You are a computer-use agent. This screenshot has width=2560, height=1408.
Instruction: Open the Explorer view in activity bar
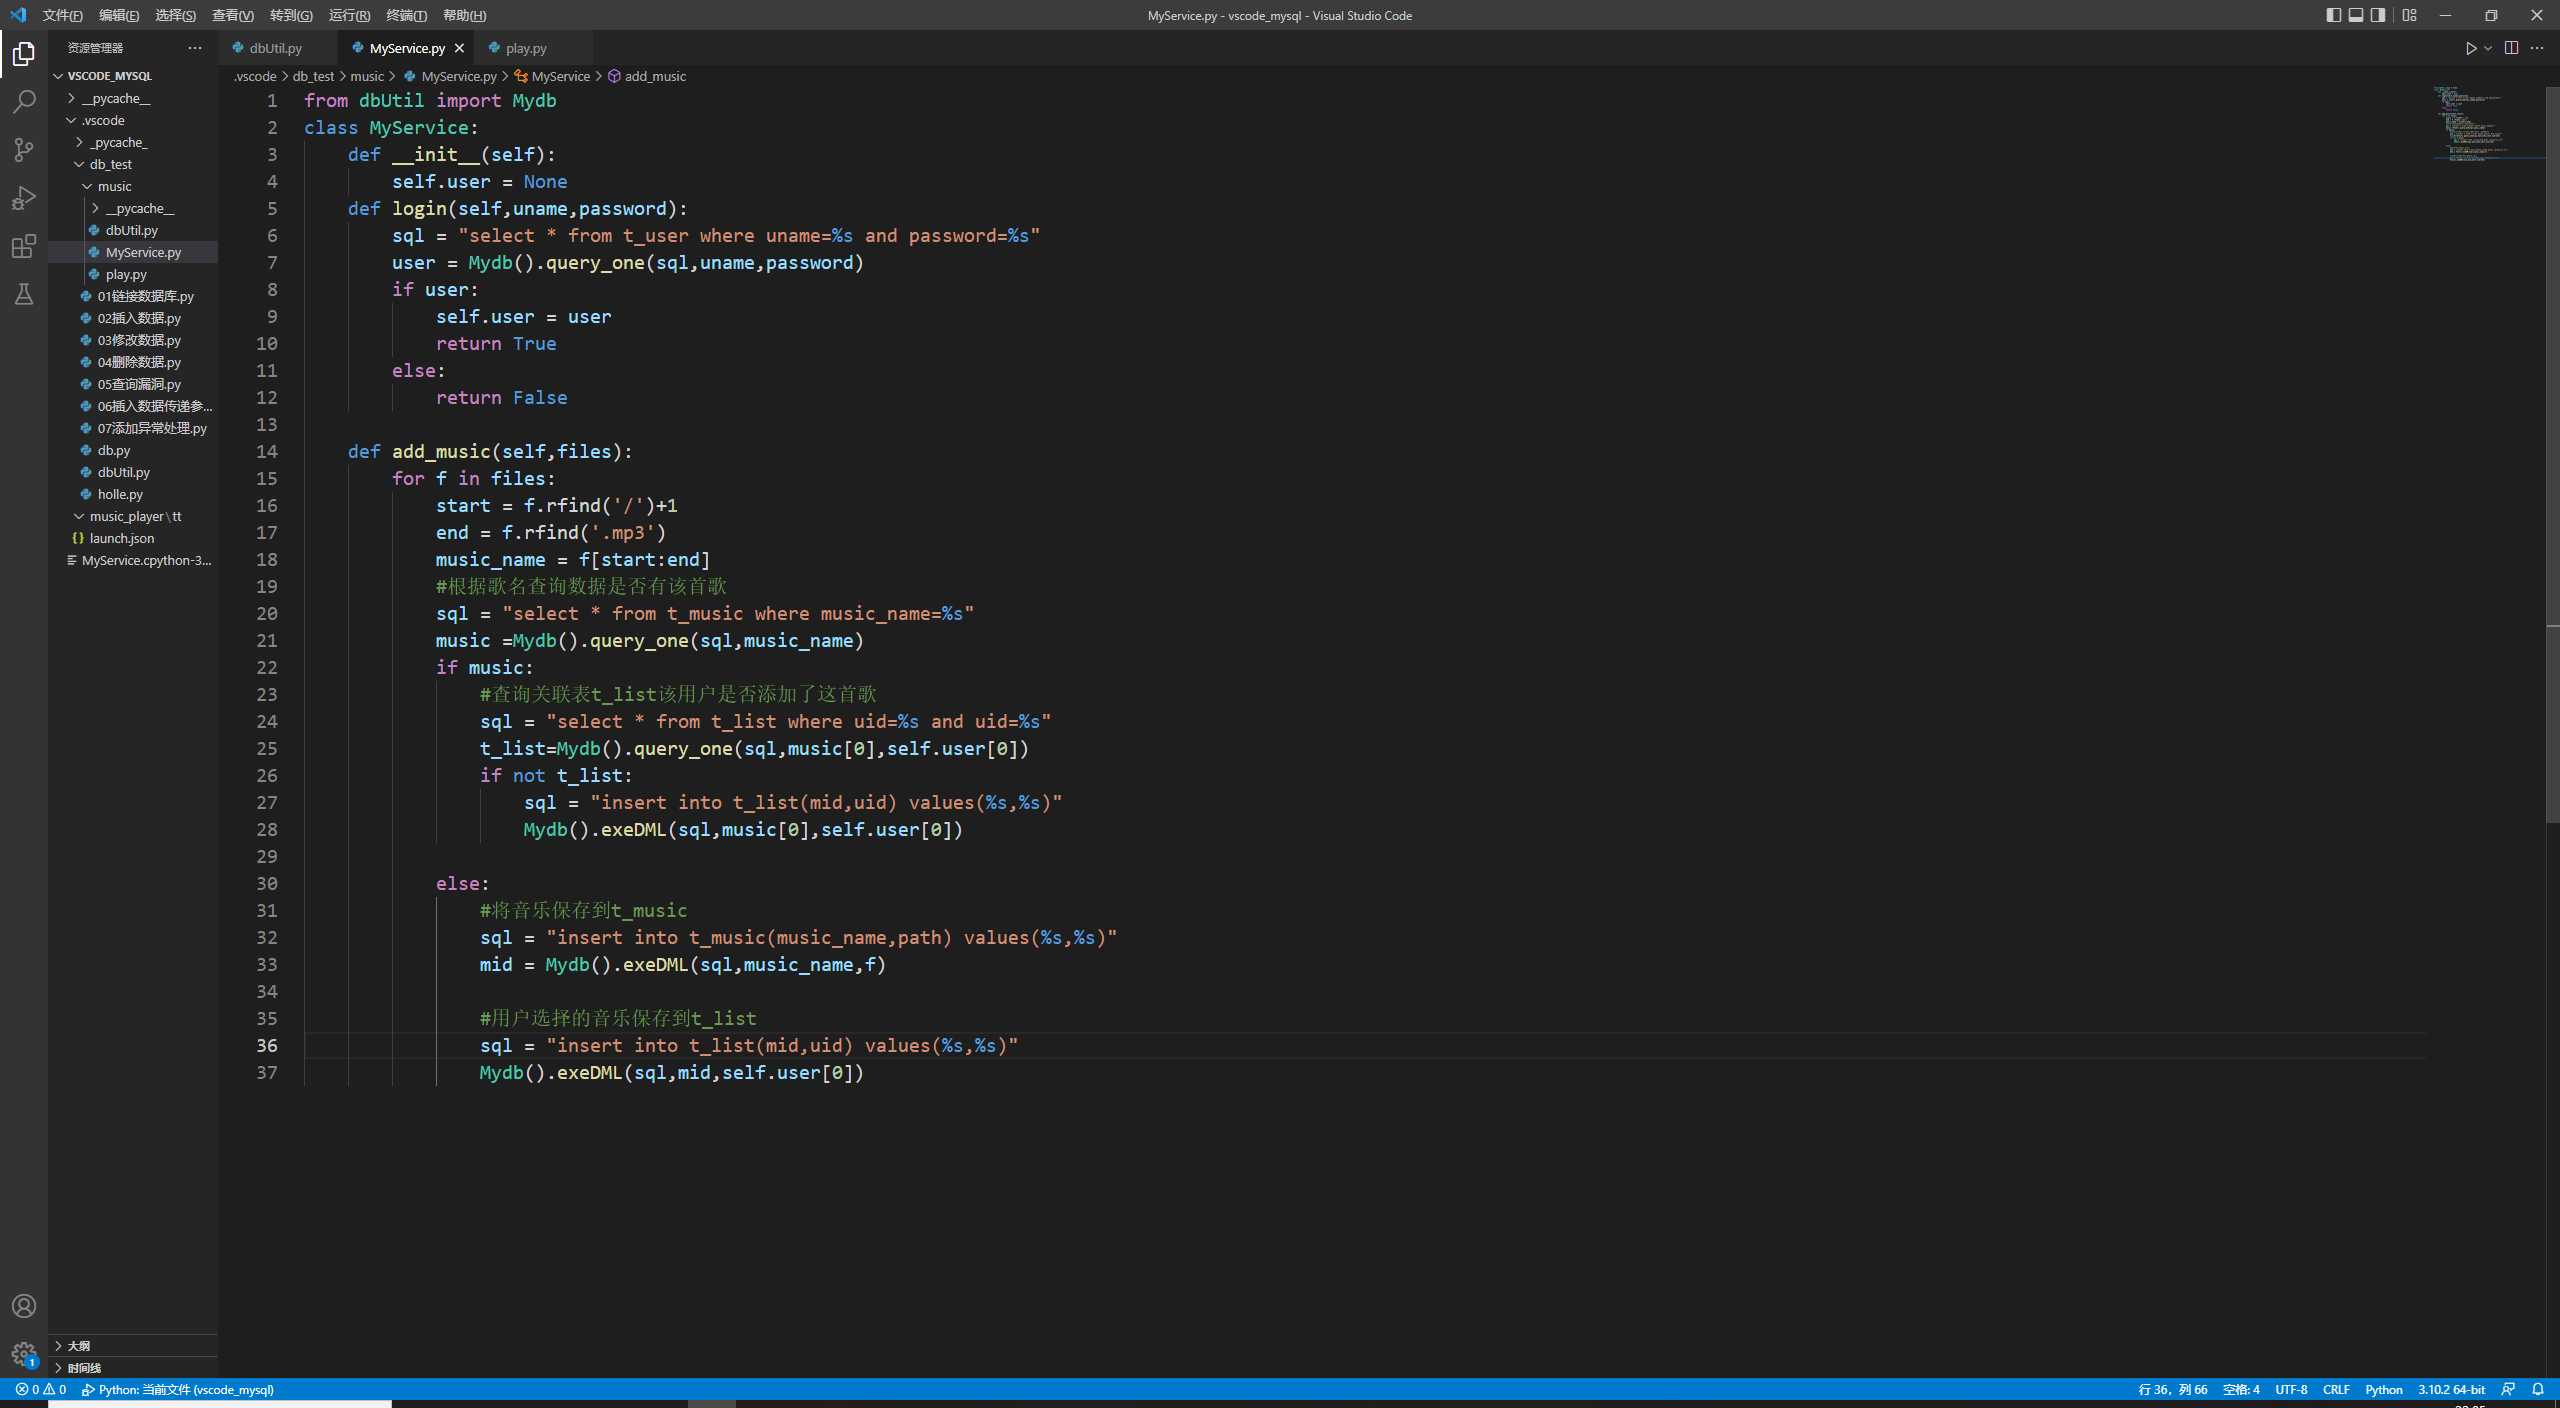24,54
